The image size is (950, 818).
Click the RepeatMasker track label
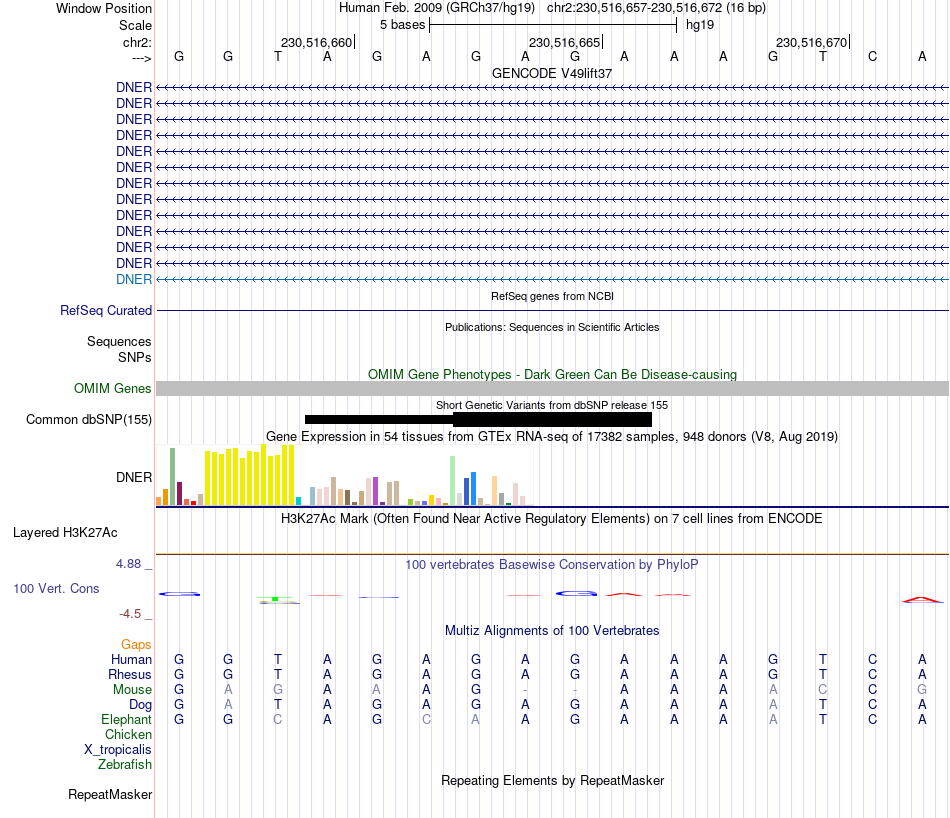110,794
